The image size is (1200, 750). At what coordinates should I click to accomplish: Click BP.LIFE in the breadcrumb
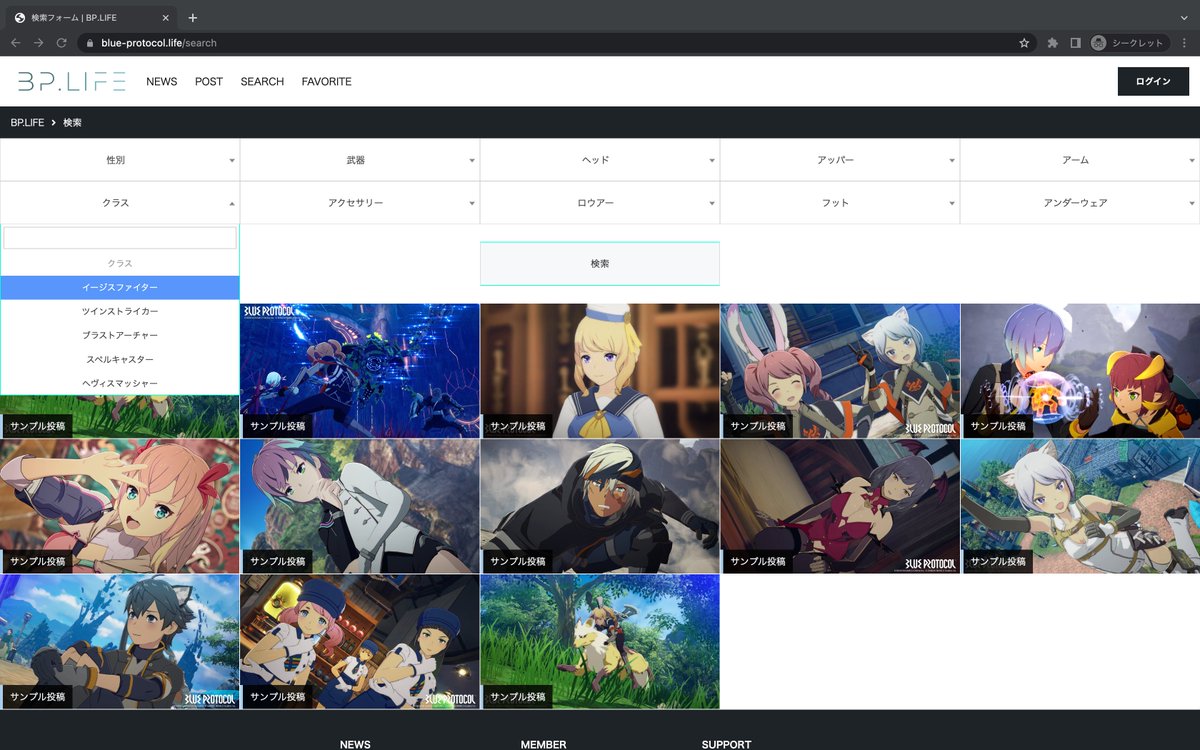pyautogui.click(x=28, y=122)
